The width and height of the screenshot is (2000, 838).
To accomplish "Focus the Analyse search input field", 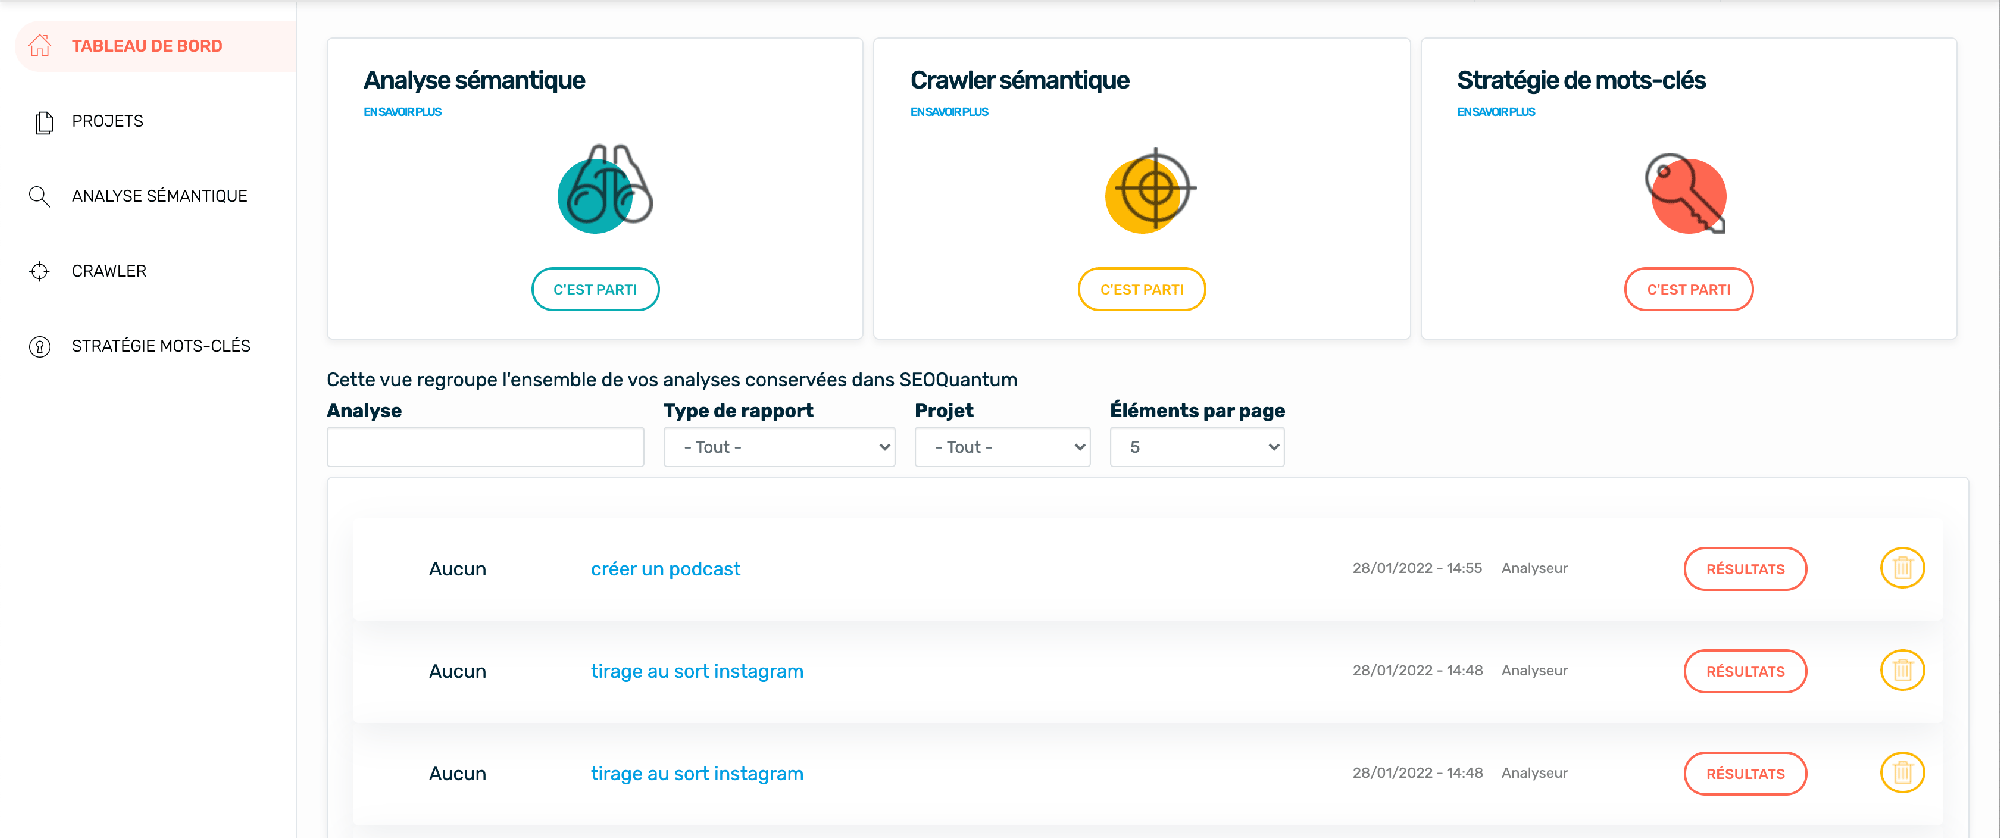I will point(485,447).
